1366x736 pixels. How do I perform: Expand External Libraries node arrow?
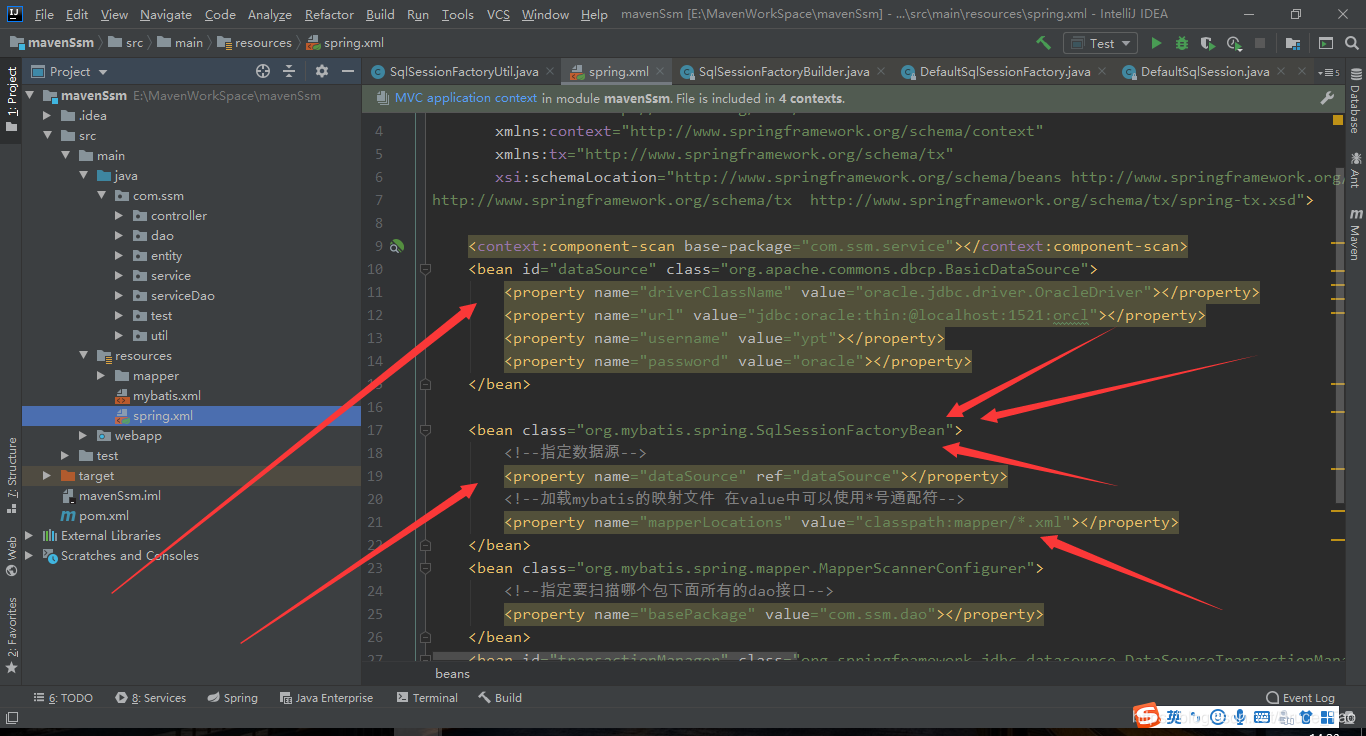click(x=30, y=536)
